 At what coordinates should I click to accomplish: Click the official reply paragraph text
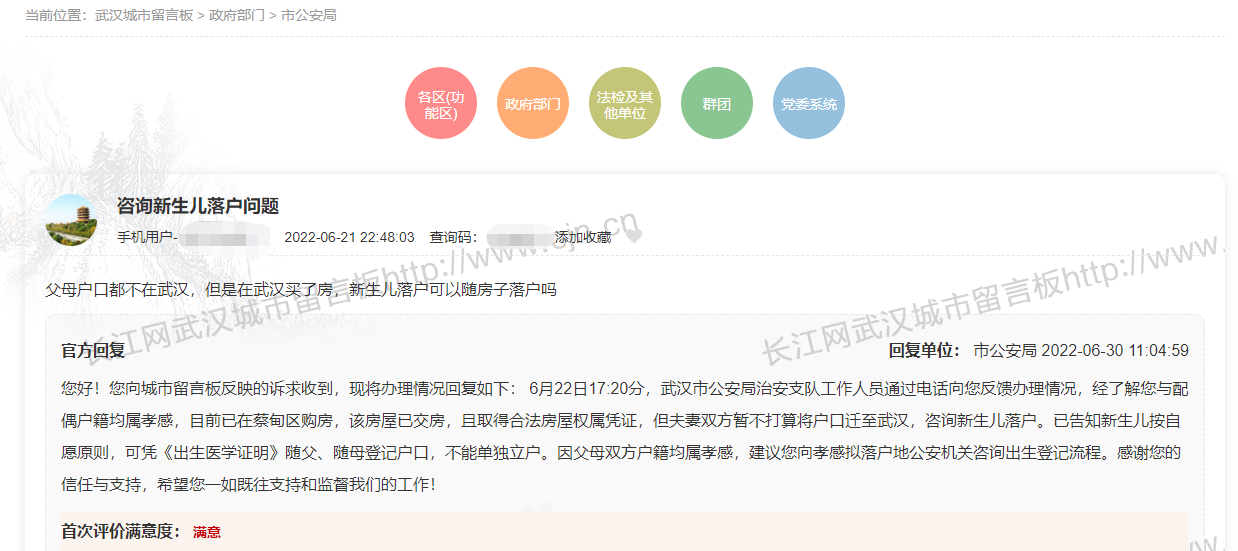point(625,436)
